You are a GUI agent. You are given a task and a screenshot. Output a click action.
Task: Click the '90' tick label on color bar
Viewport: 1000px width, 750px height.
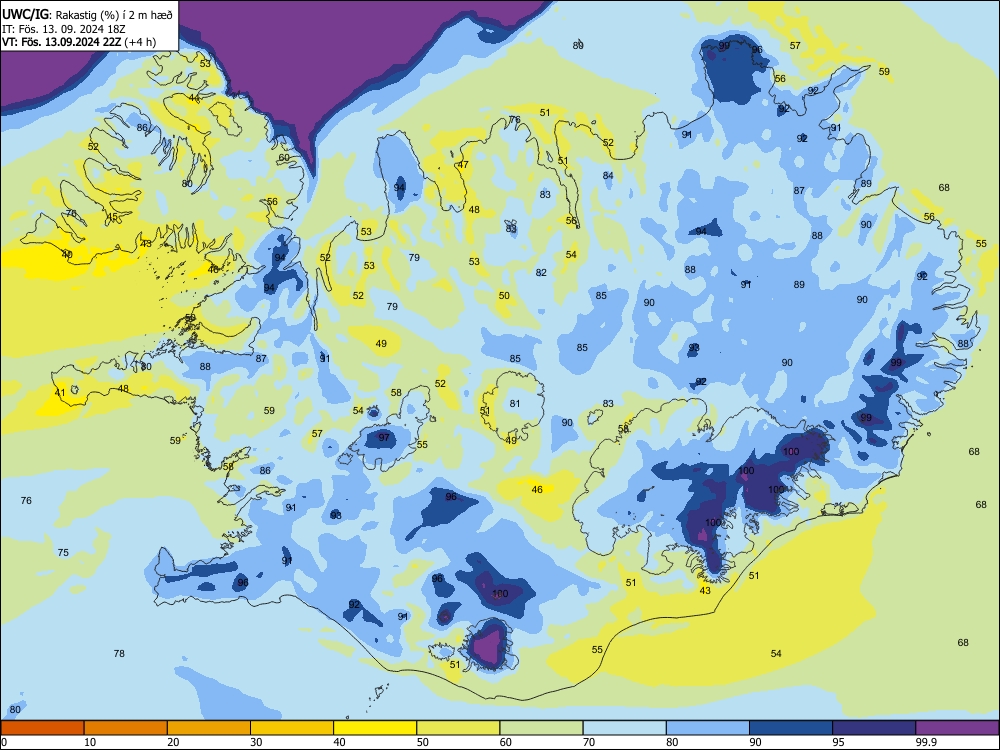755,742
